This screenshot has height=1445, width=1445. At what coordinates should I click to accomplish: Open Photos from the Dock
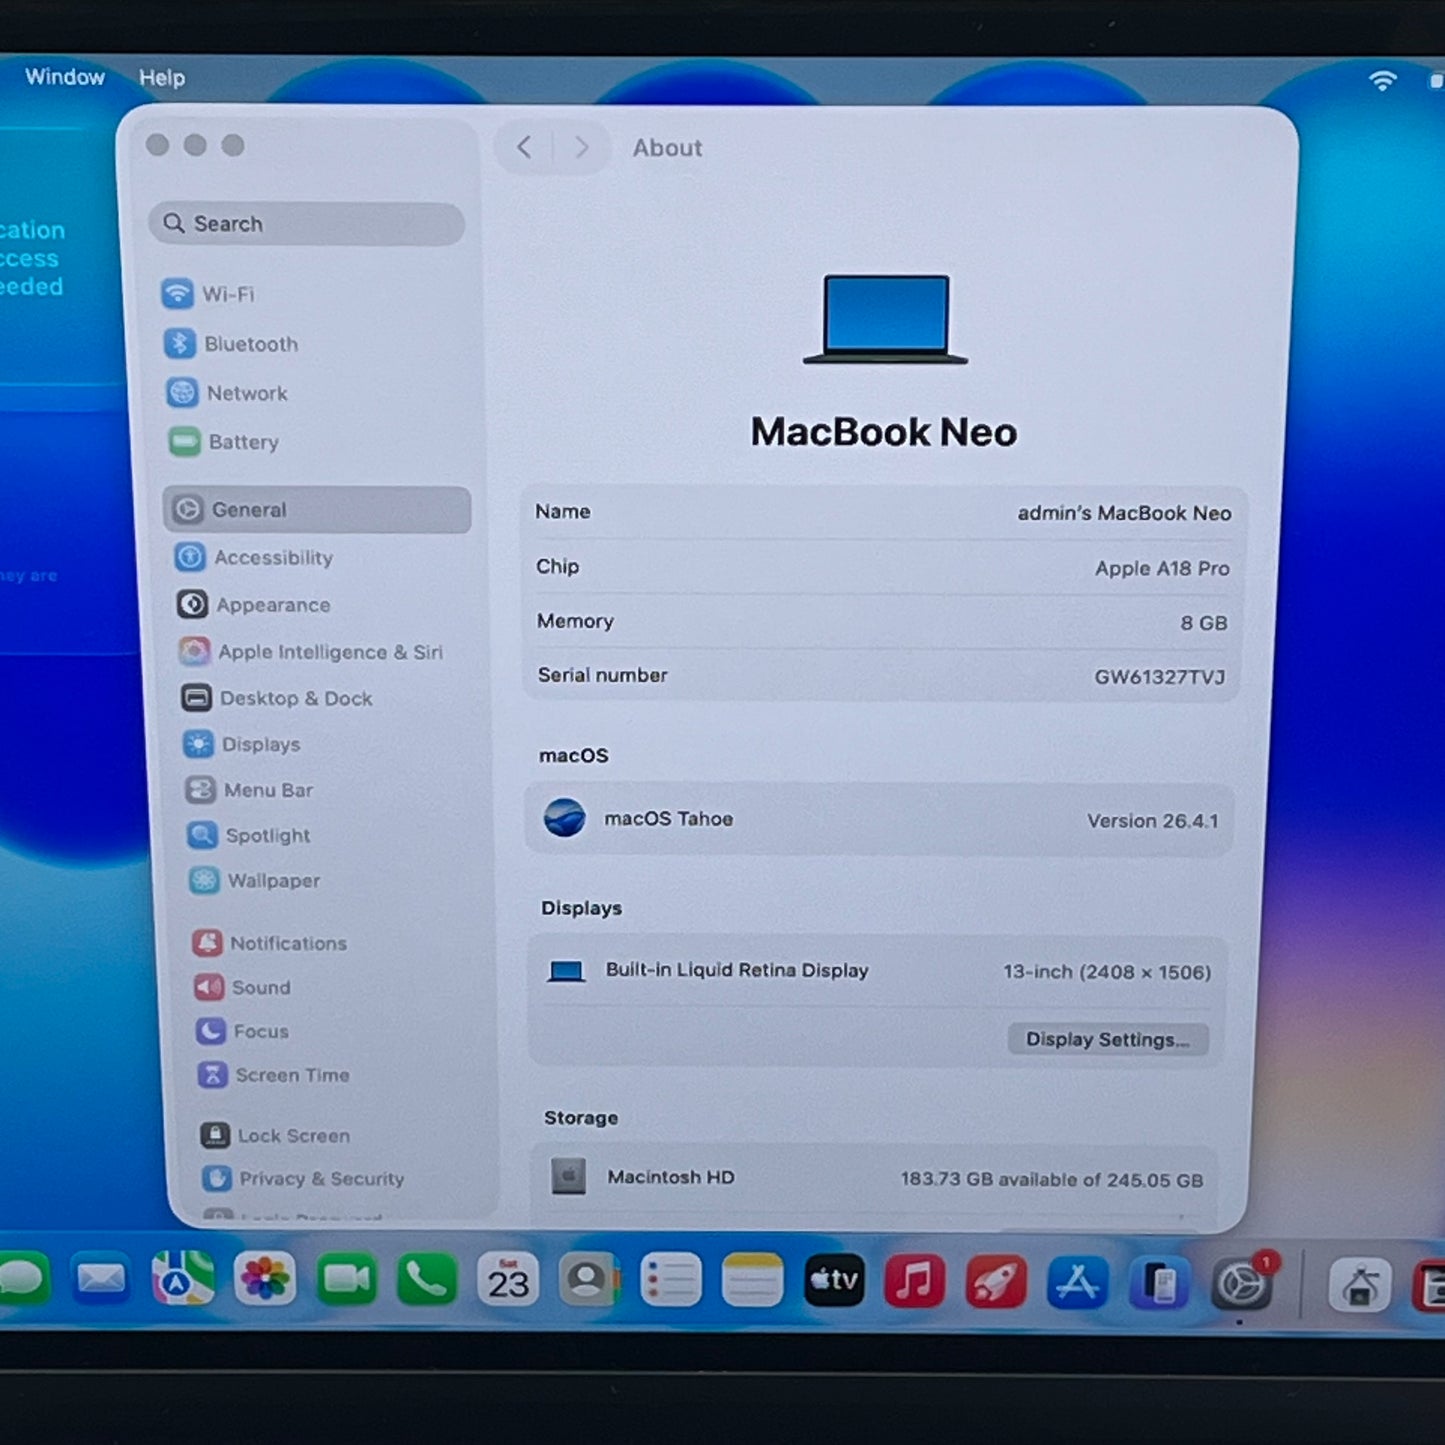coord(265,1279)
